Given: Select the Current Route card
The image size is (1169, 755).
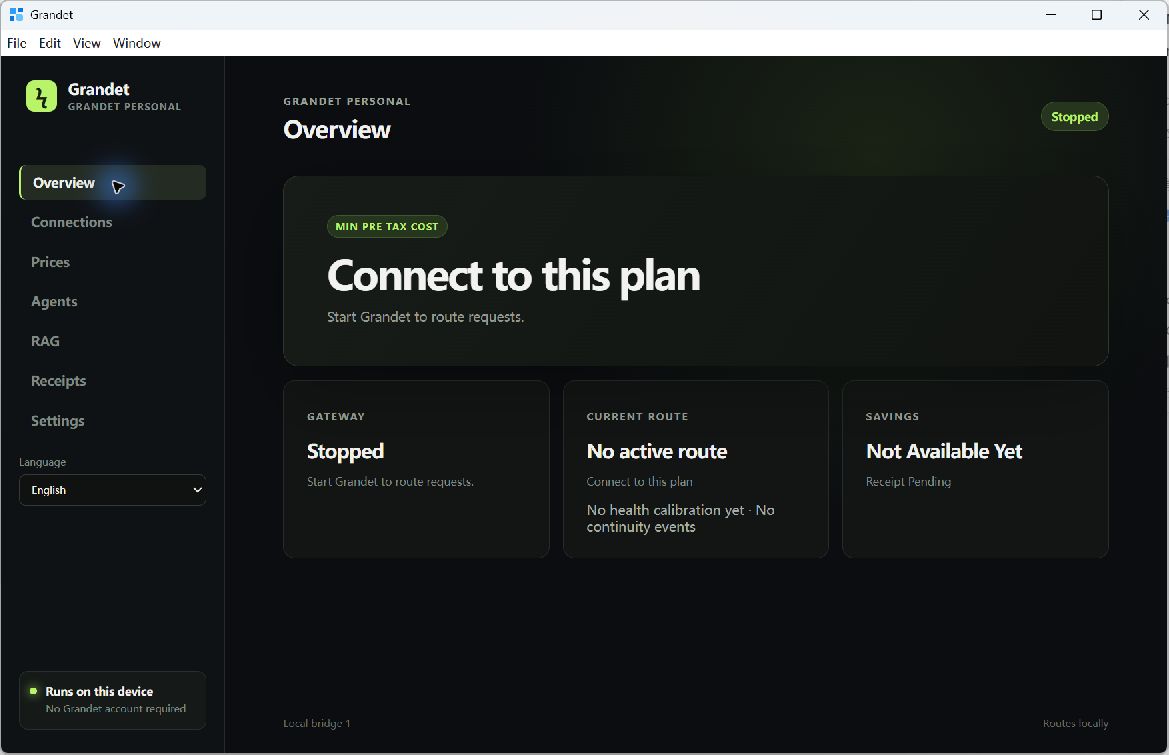Looking at the screenshot, I should point(696,469).
